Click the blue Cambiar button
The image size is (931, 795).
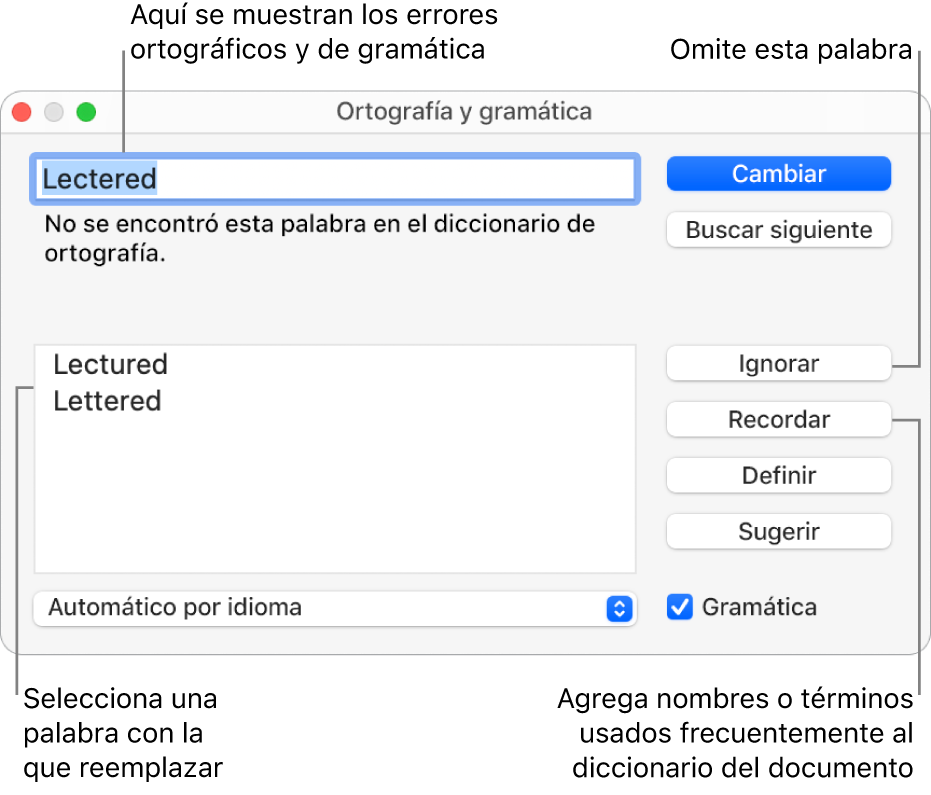click(778, 174)
